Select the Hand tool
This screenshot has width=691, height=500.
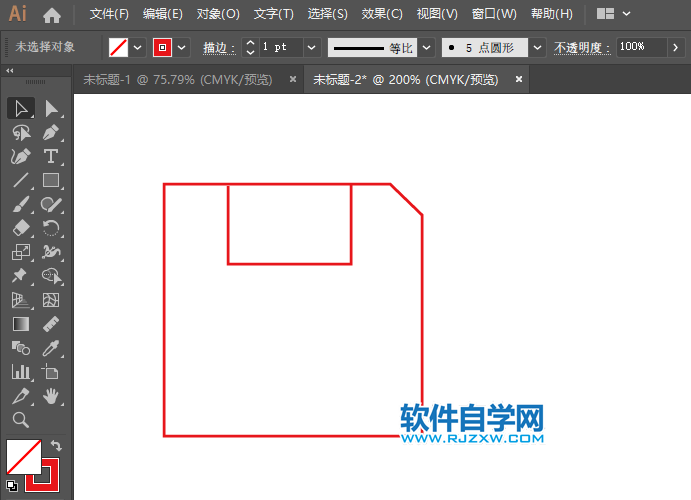(51, 396)
